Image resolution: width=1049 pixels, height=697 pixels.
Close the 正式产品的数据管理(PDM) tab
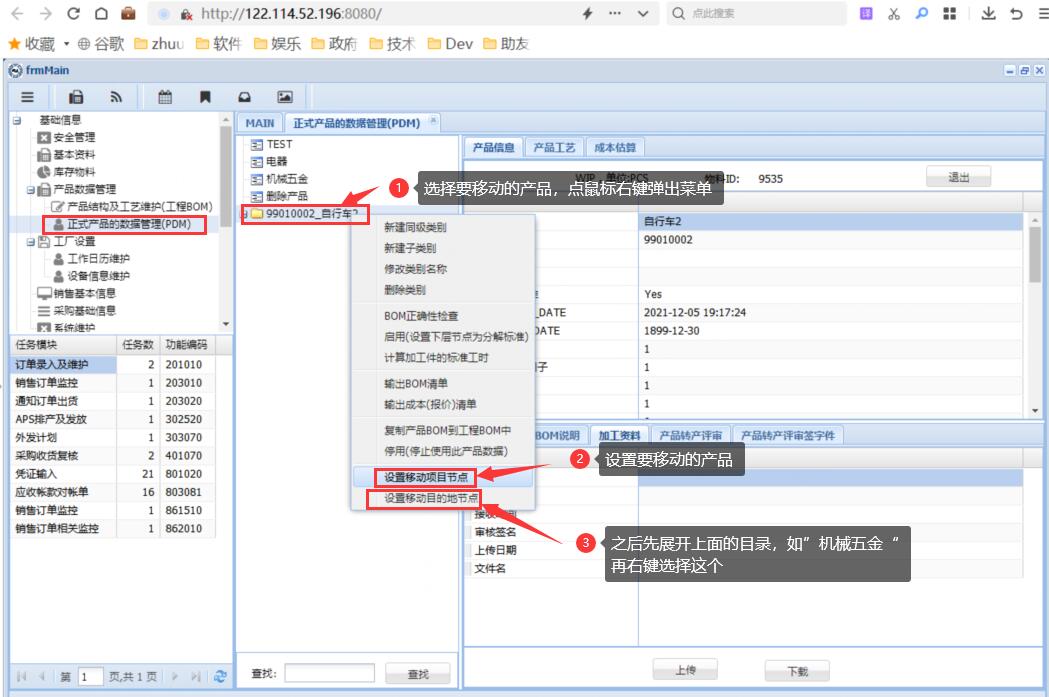pyautogui.click(x=433, y=120)
